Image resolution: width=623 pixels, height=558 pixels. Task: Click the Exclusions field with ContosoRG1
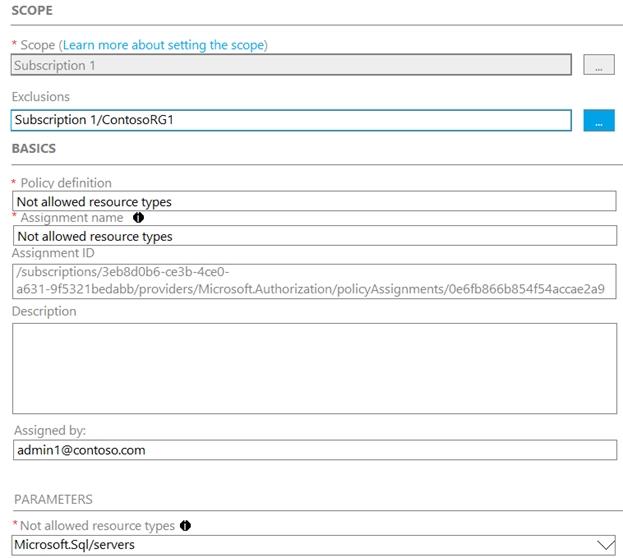[x=291, y=120]
